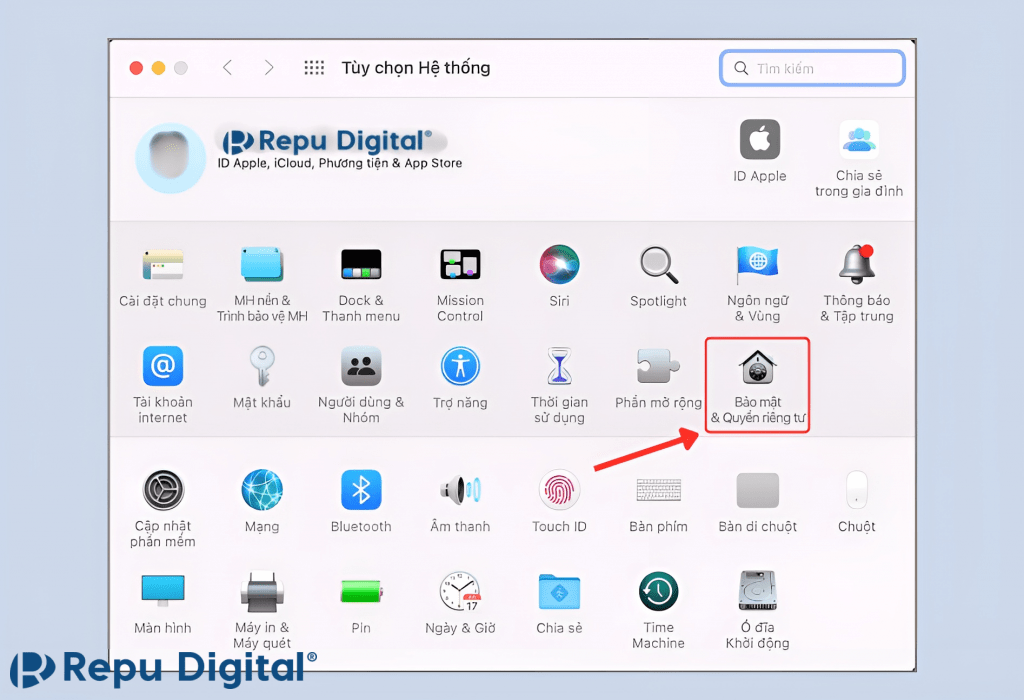Show all preferences grid button
Viewport: 1024px width, 700px height.
tap(314, 68)
